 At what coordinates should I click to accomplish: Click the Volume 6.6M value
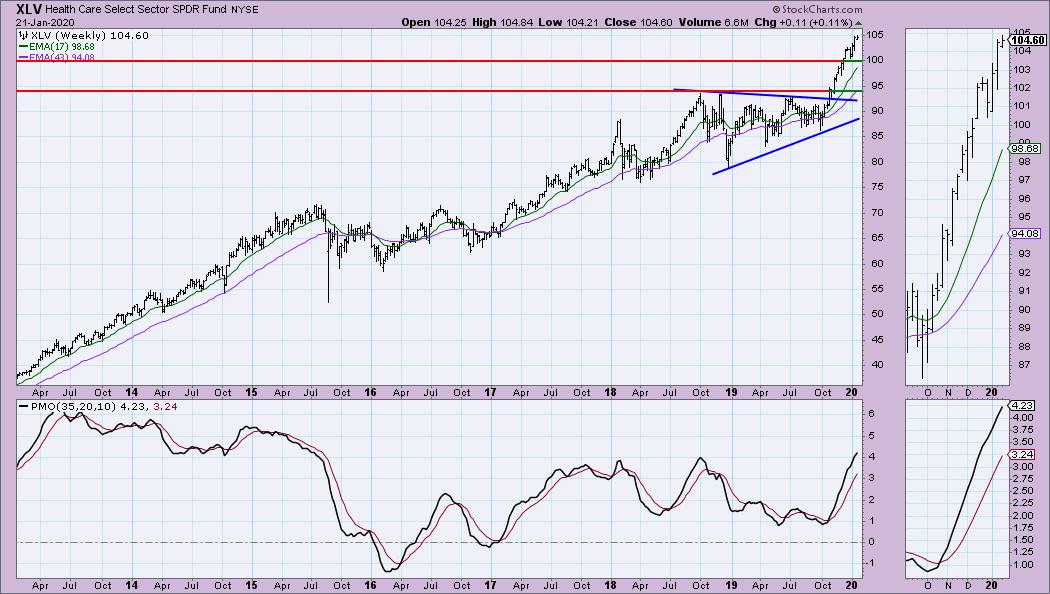pyautogui.click(x=713, y=22)
